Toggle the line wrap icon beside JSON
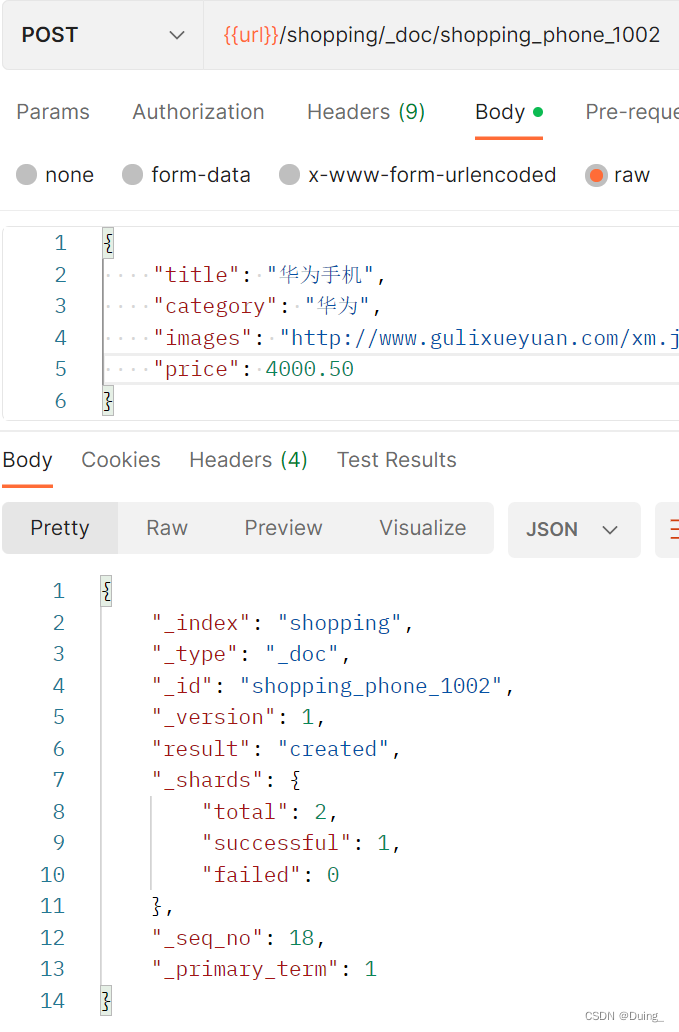The width and height of the screenshot is (679, 1032). 669,529
